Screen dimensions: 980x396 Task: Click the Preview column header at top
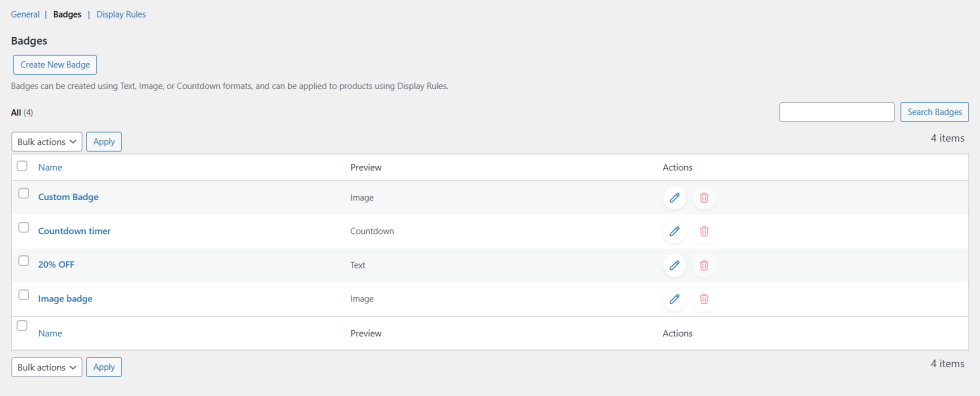pos(366,167)
